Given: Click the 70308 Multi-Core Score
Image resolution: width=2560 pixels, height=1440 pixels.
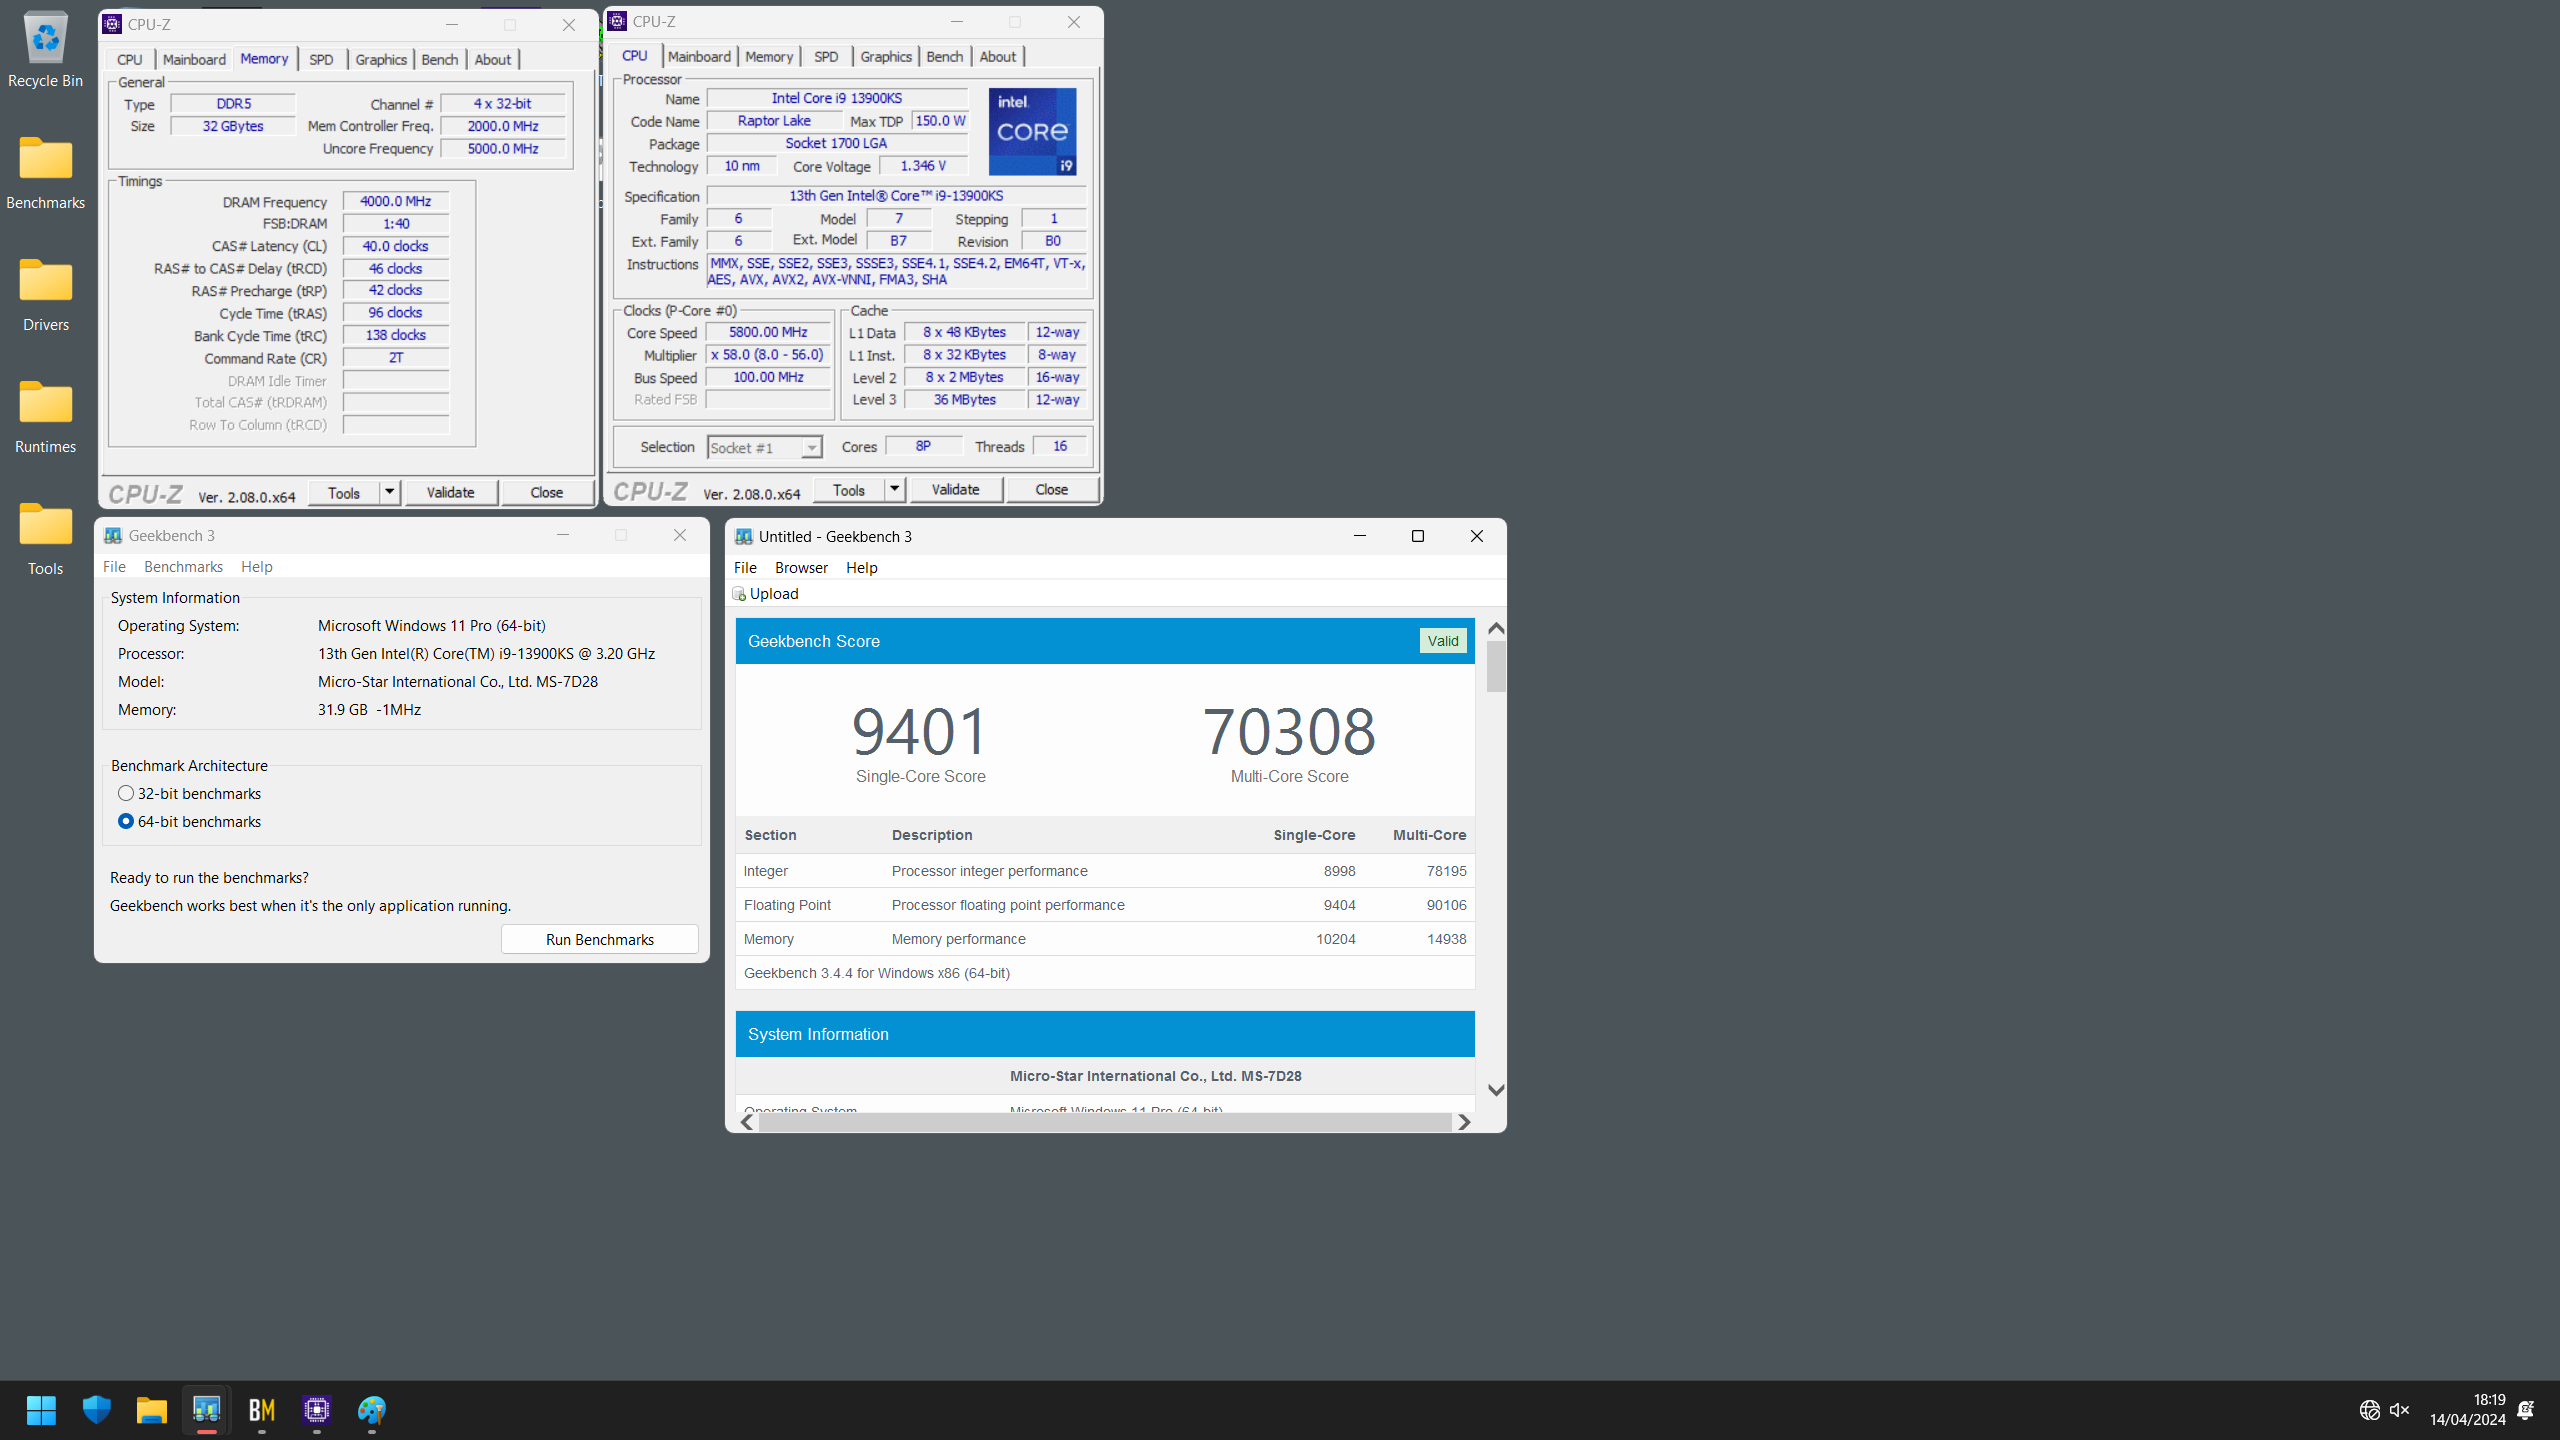Looking at the screenshot, I should (x=1289, y=732).
